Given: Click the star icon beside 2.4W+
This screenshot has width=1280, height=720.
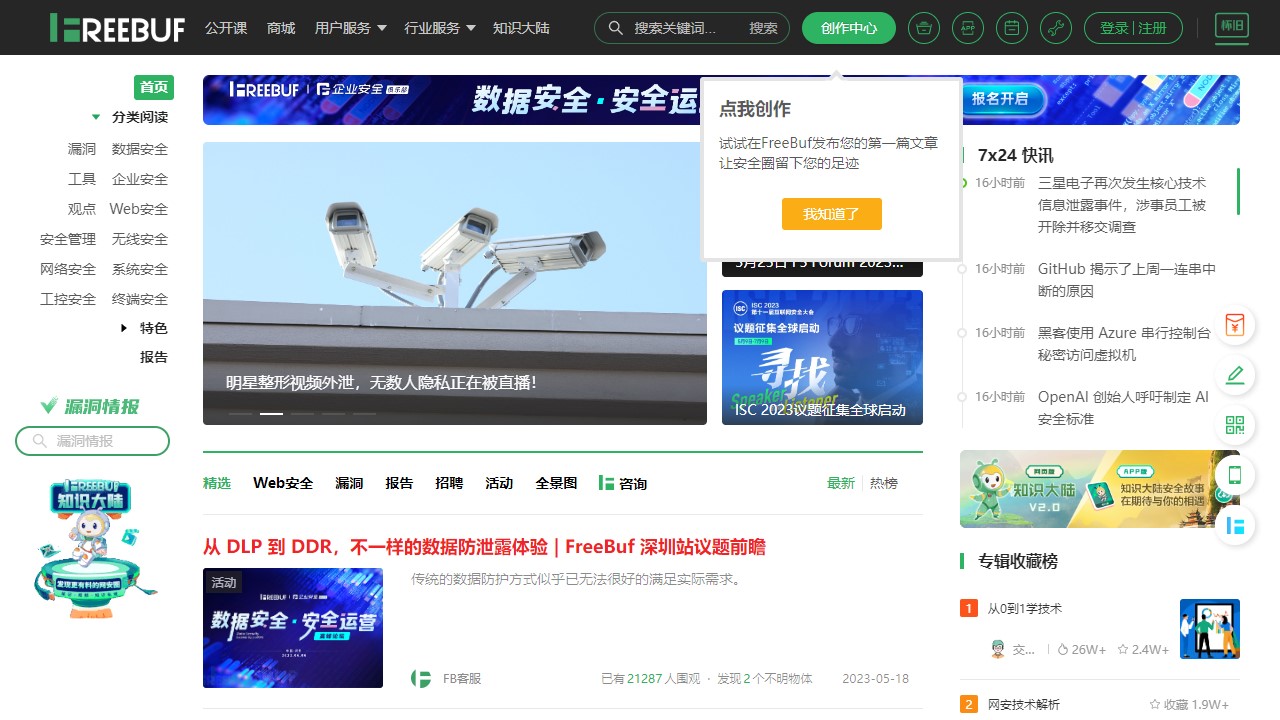Looking at the screenshot, I should click(1123, 649).
